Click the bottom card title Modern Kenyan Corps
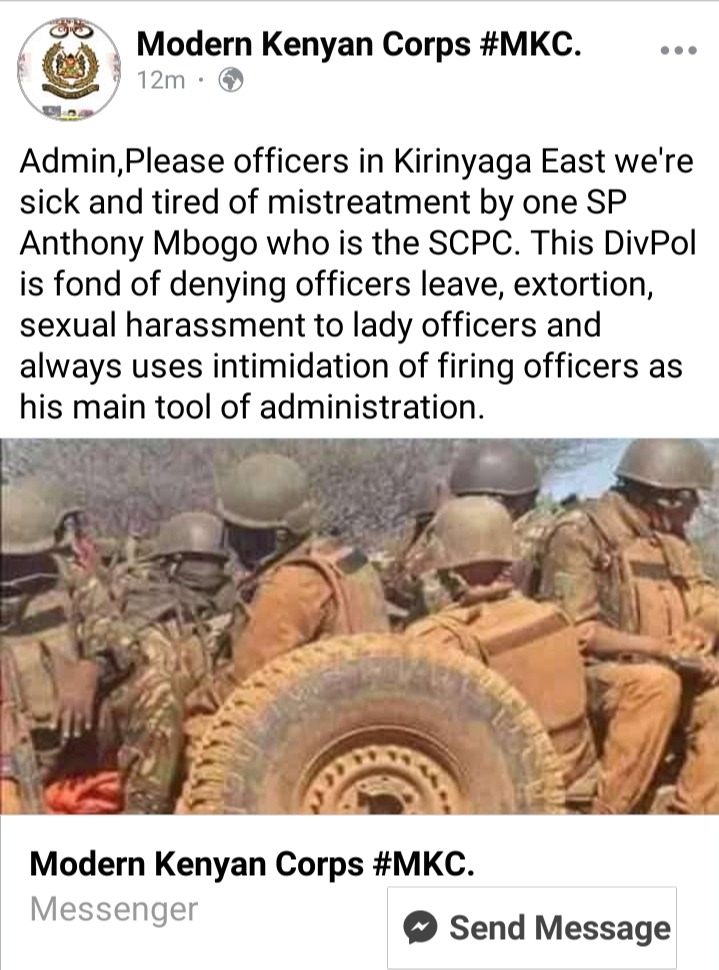 click(252, 864)
